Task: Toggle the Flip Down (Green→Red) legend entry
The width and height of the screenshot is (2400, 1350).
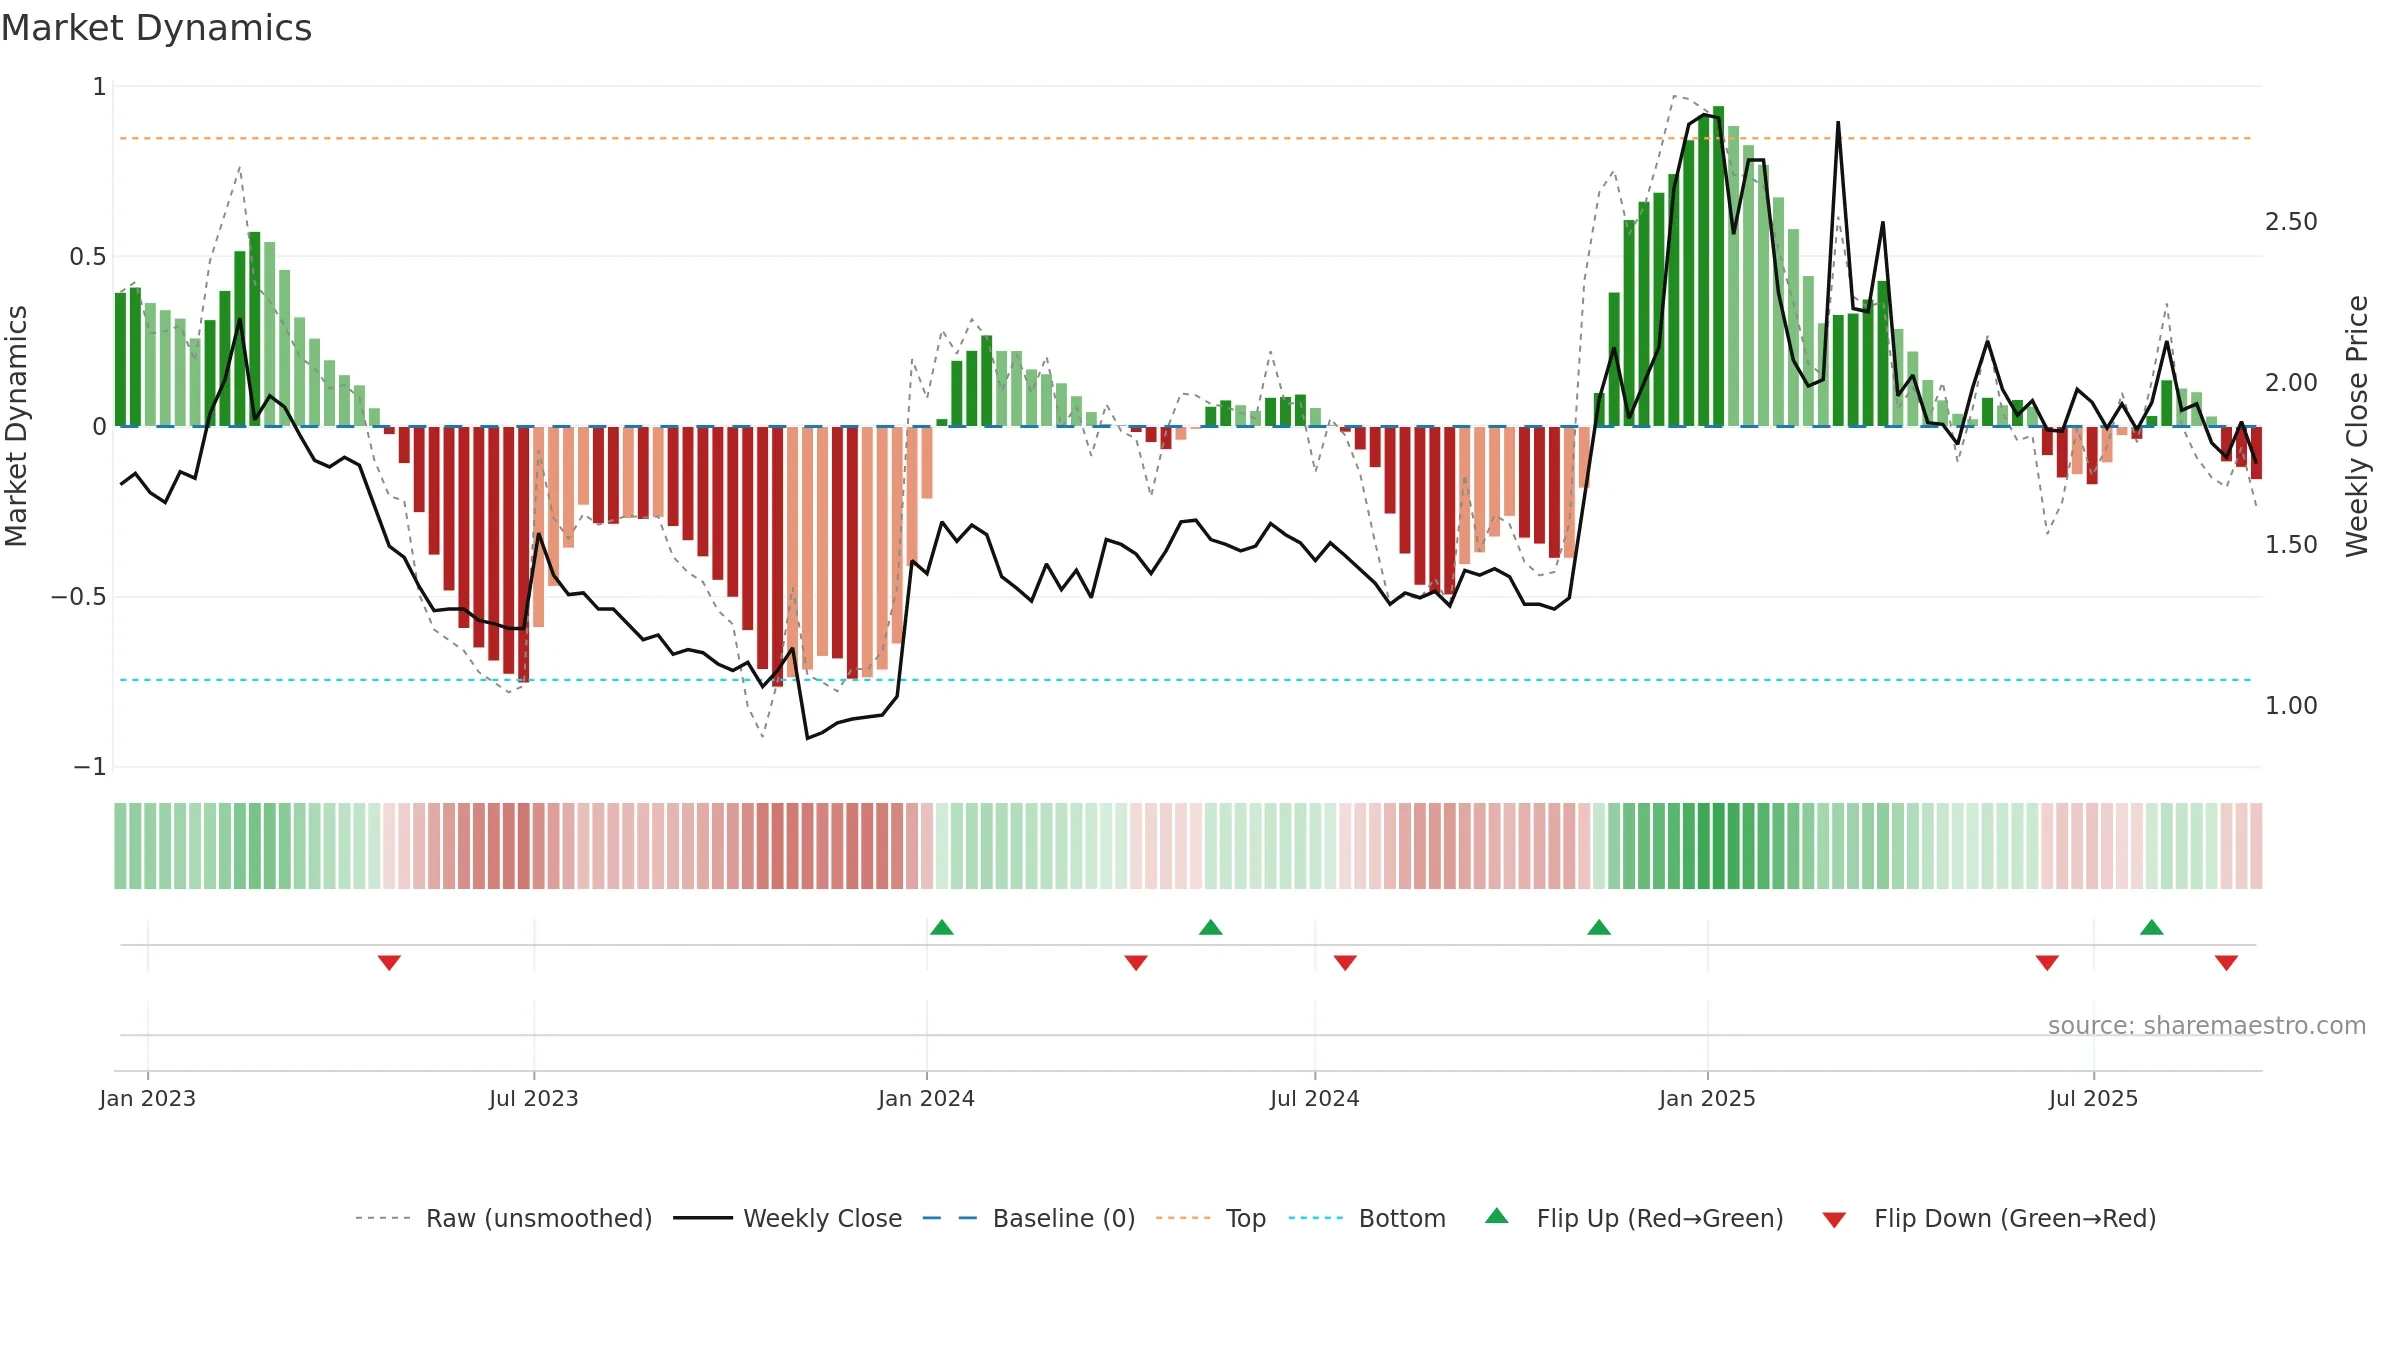Action: pos(1988,1219)
